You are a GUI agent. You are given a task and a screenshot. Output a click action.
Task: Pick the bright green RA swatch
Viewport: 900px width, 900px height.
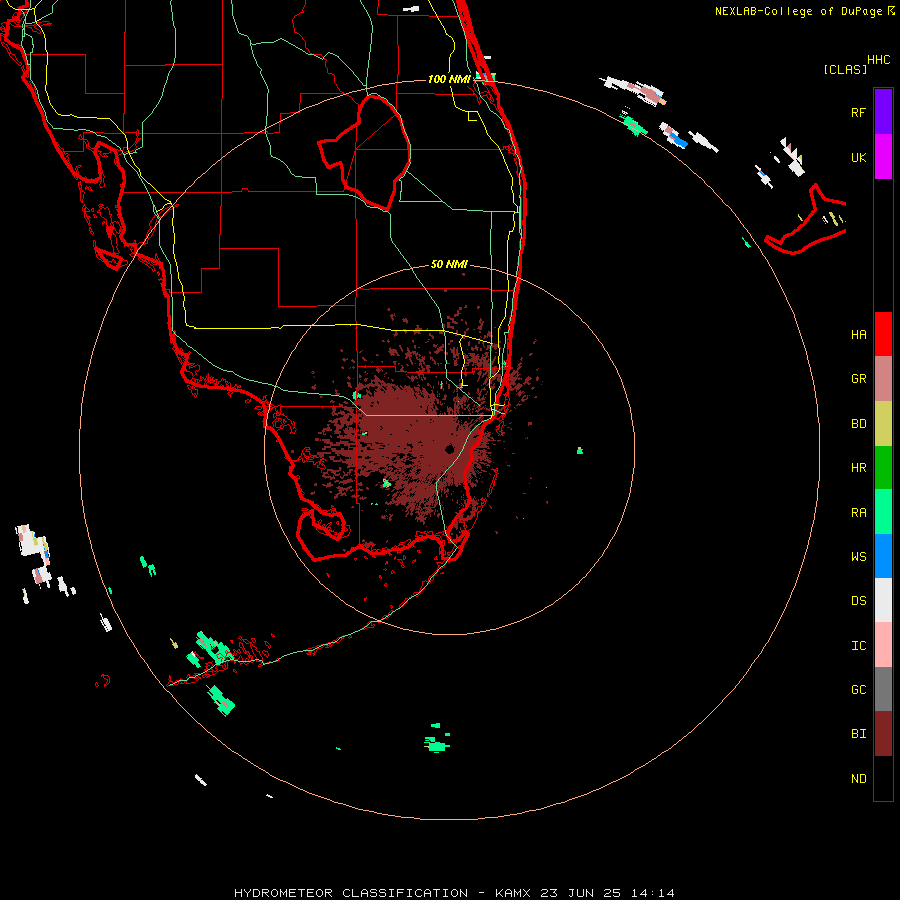click(x=883, y=512)
